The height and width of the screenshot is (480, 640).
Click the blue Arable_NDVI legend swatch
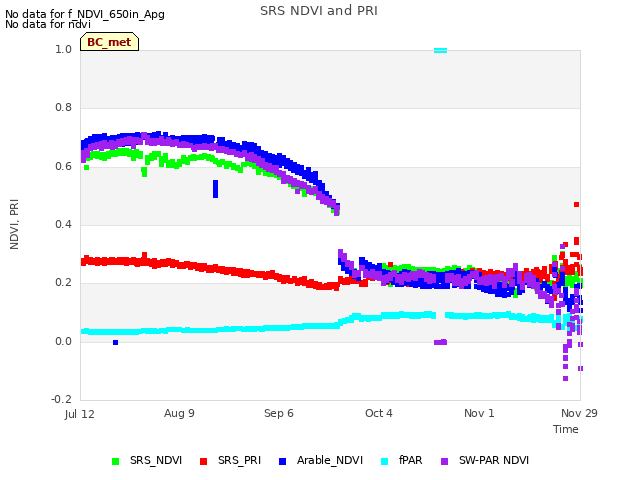(x=282, y=462)
